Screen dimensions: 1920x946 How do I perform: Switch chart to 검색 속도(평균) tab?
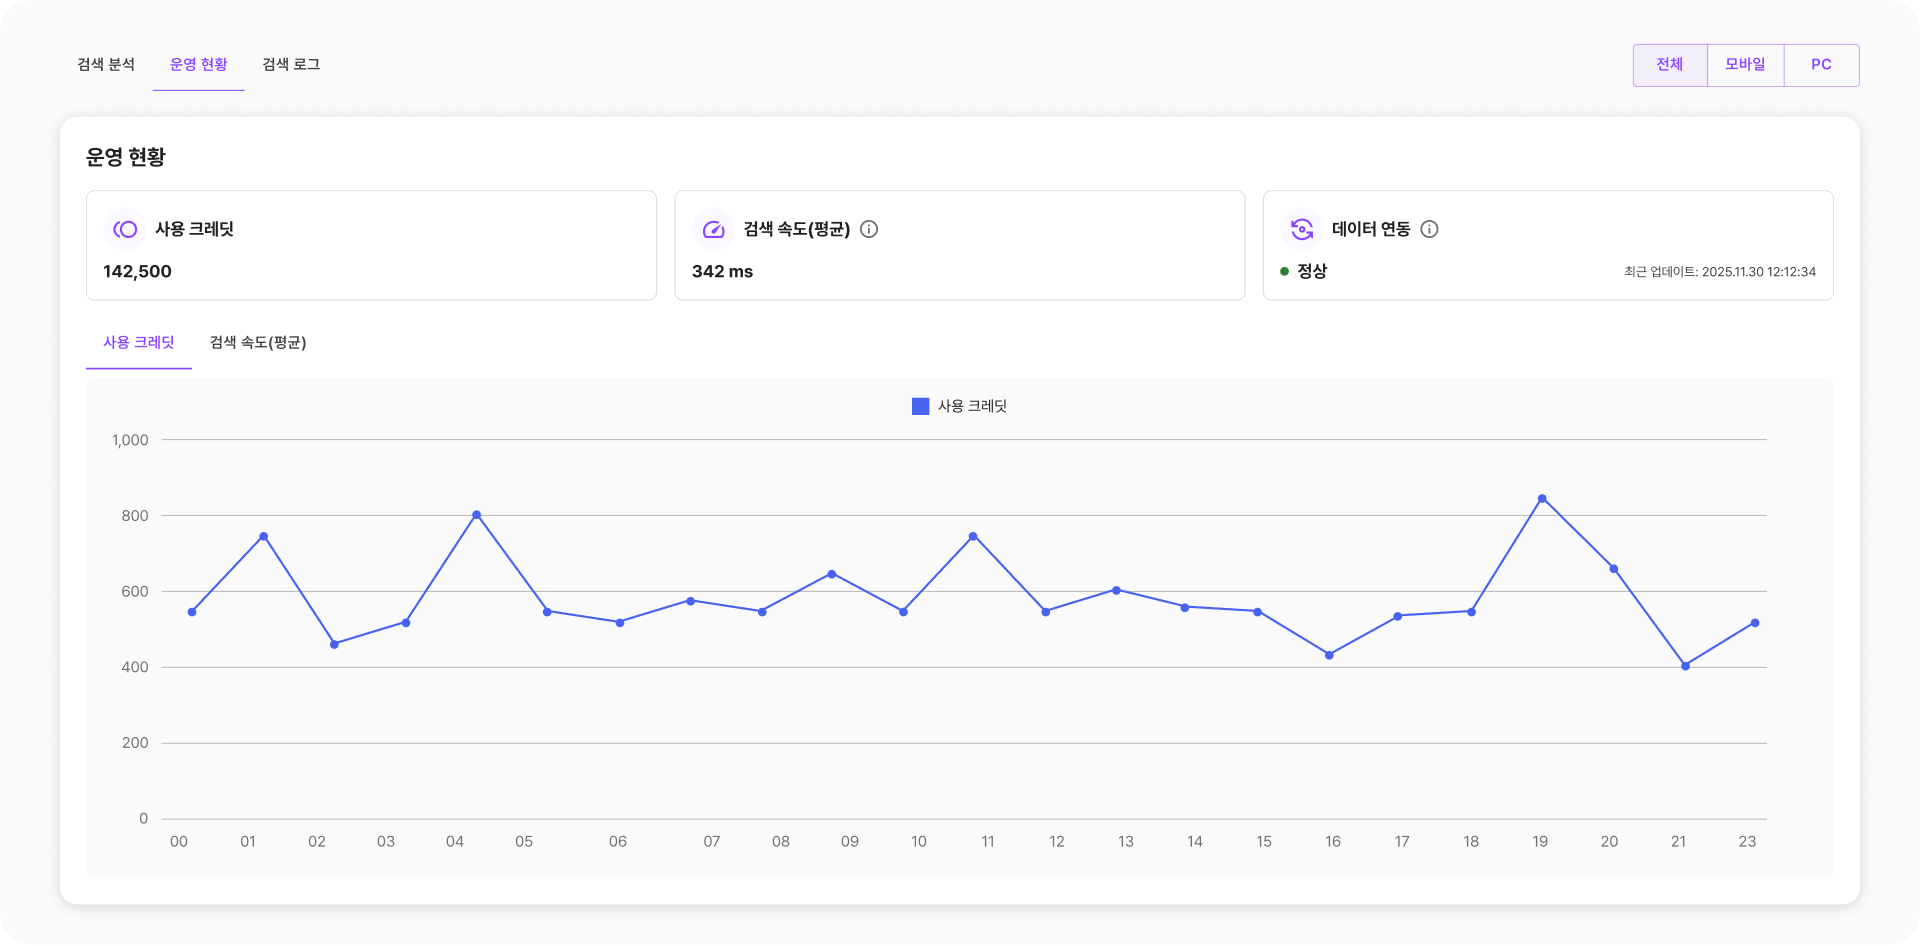[x=258, y=343]
